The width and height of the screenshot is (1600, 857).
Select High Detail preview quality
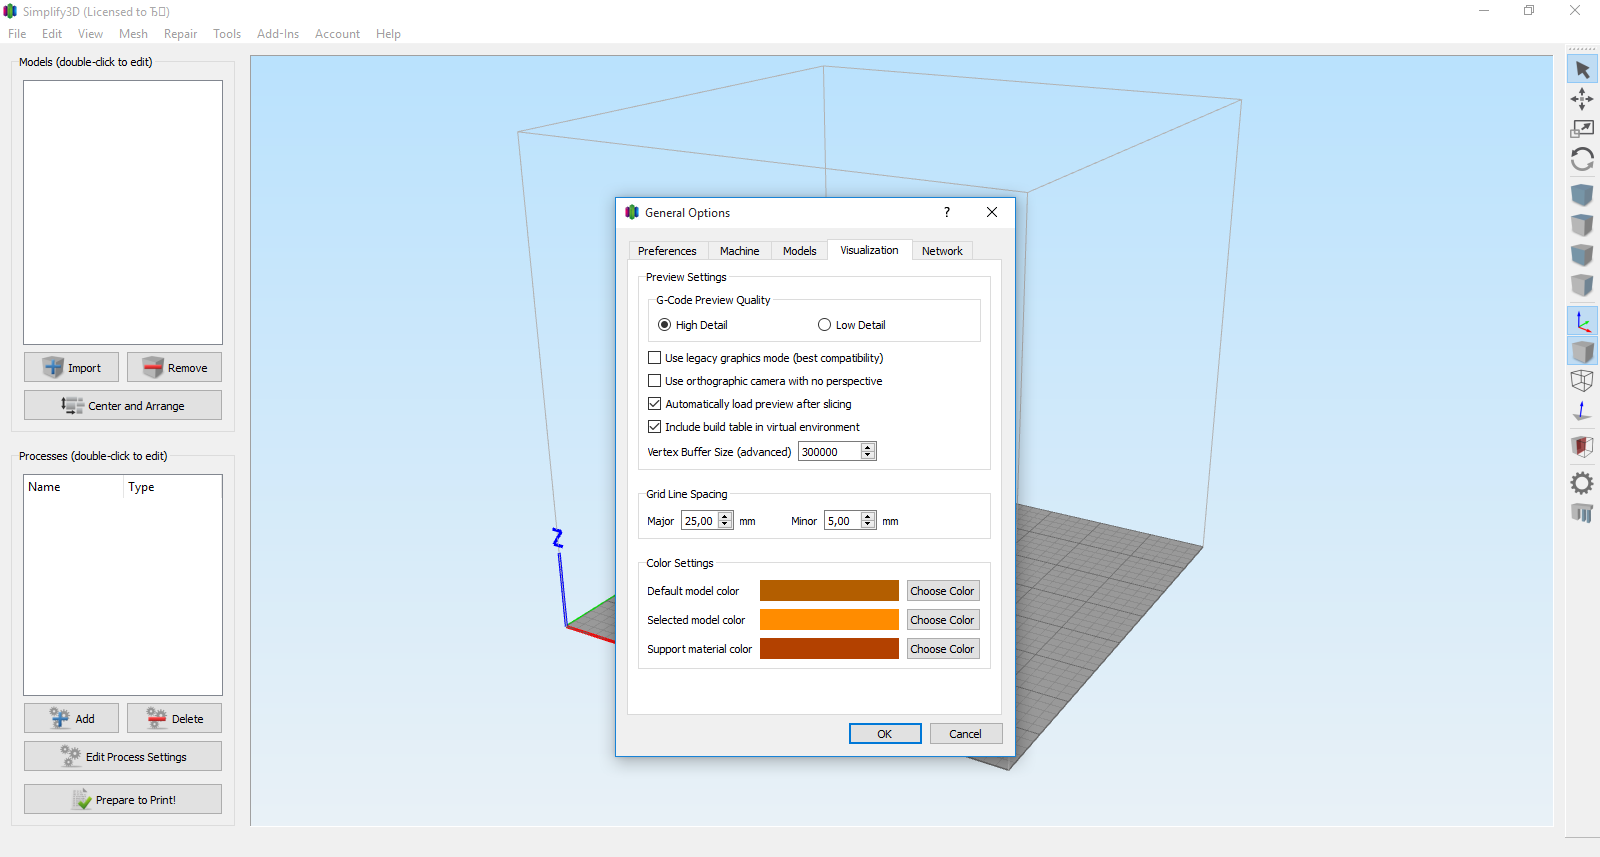pos(693,325)
